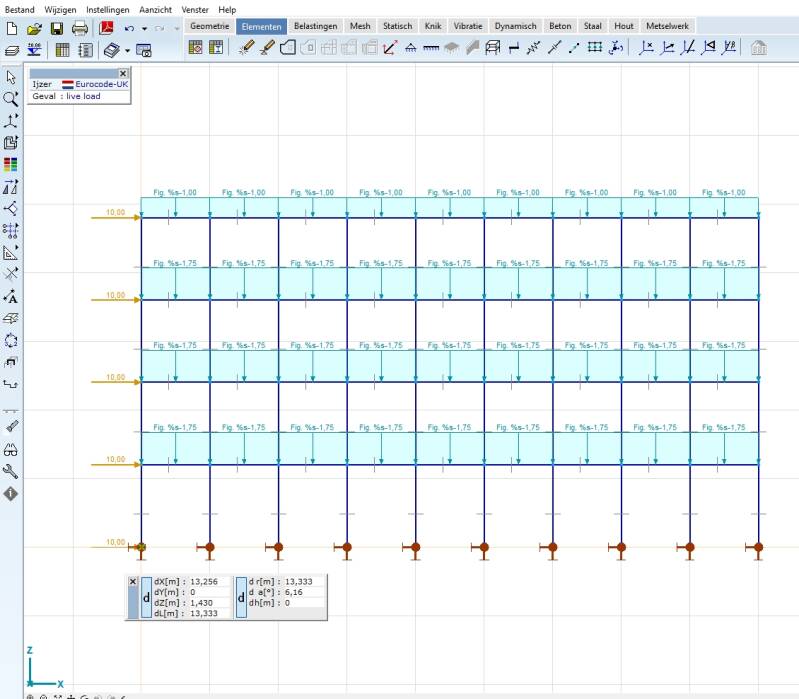
Task: Click the plate outline shape tool
Action: coord(288,48)
